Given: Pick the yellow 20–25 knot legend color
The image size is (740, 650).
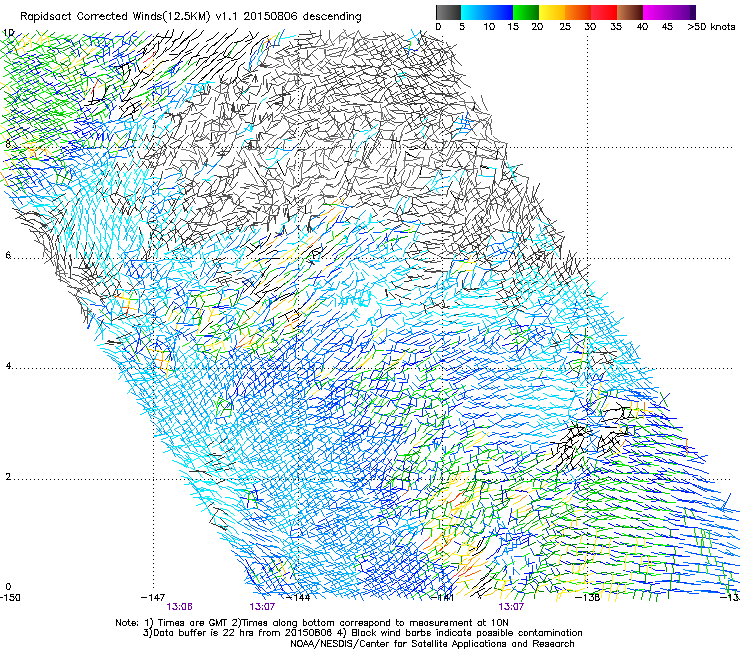Looking at the screenshot, I should click(x=552, y=12).
